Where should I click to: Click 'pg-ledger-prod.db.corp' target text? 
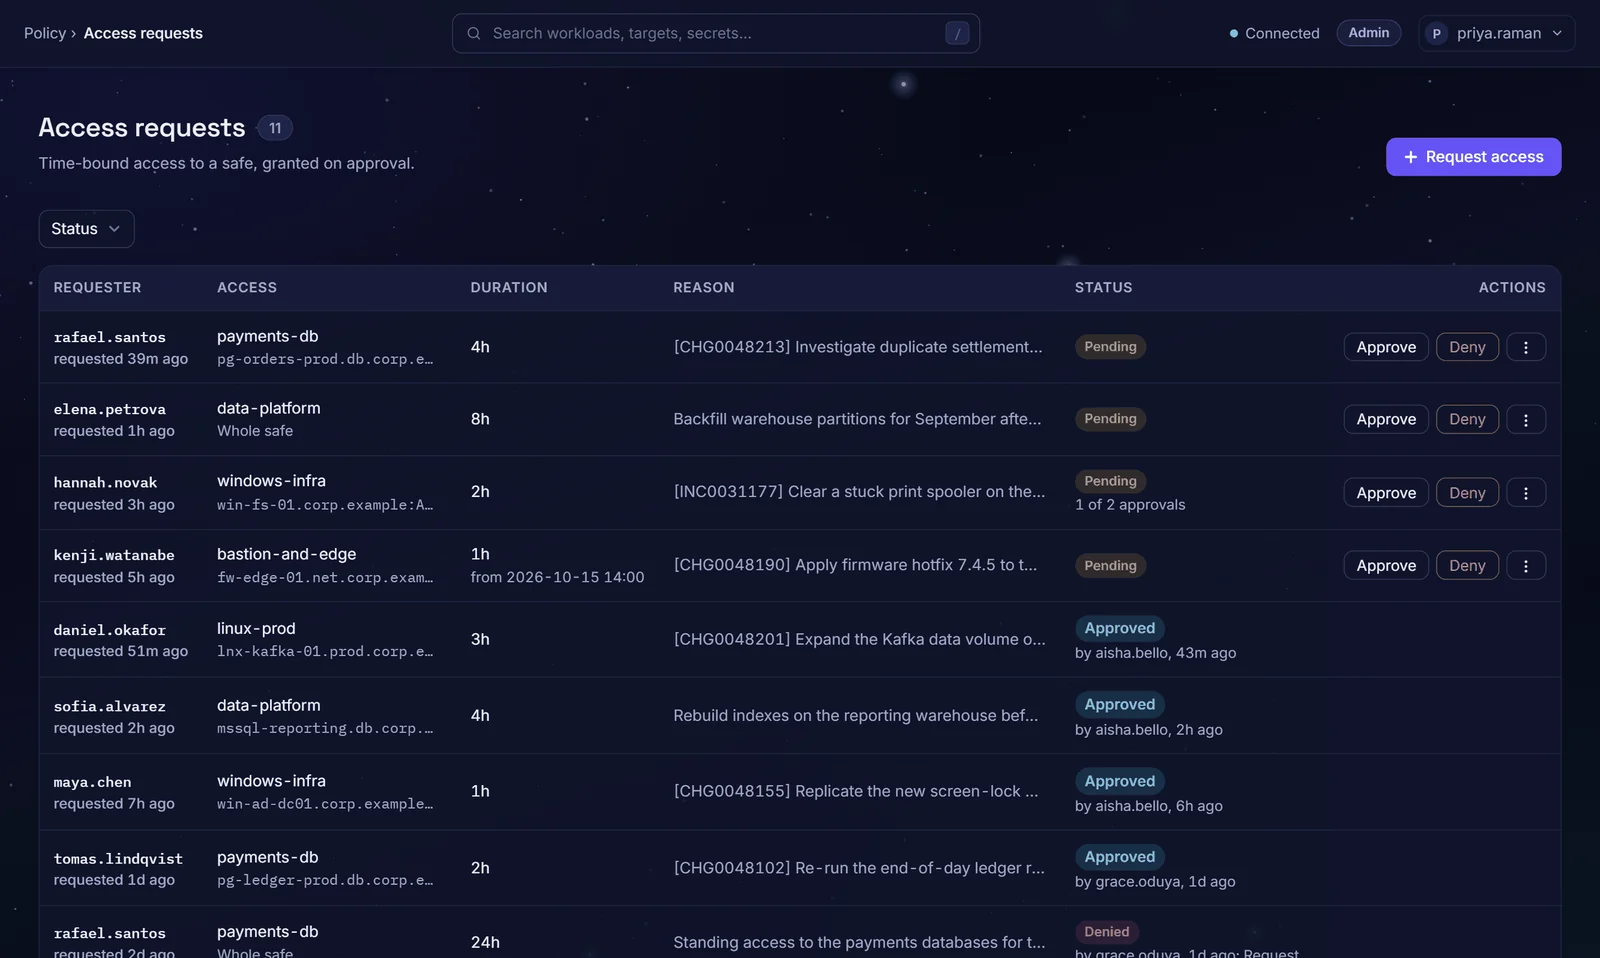[x=325, y=881]
